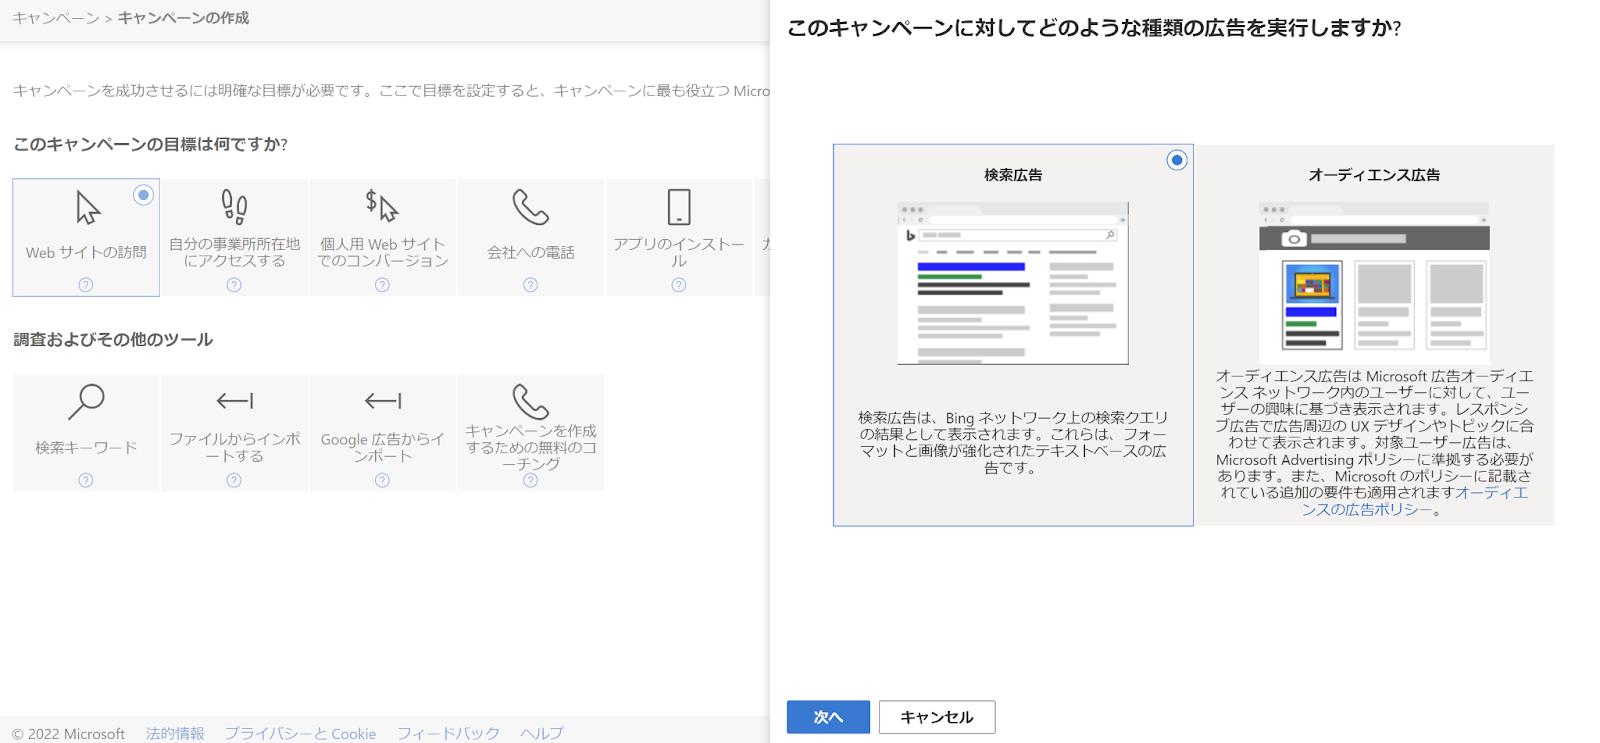Click the import arrow icon for ファイルからインポートする
The height and width of the screenshot is (743, 1600).
tap(234, 402)
